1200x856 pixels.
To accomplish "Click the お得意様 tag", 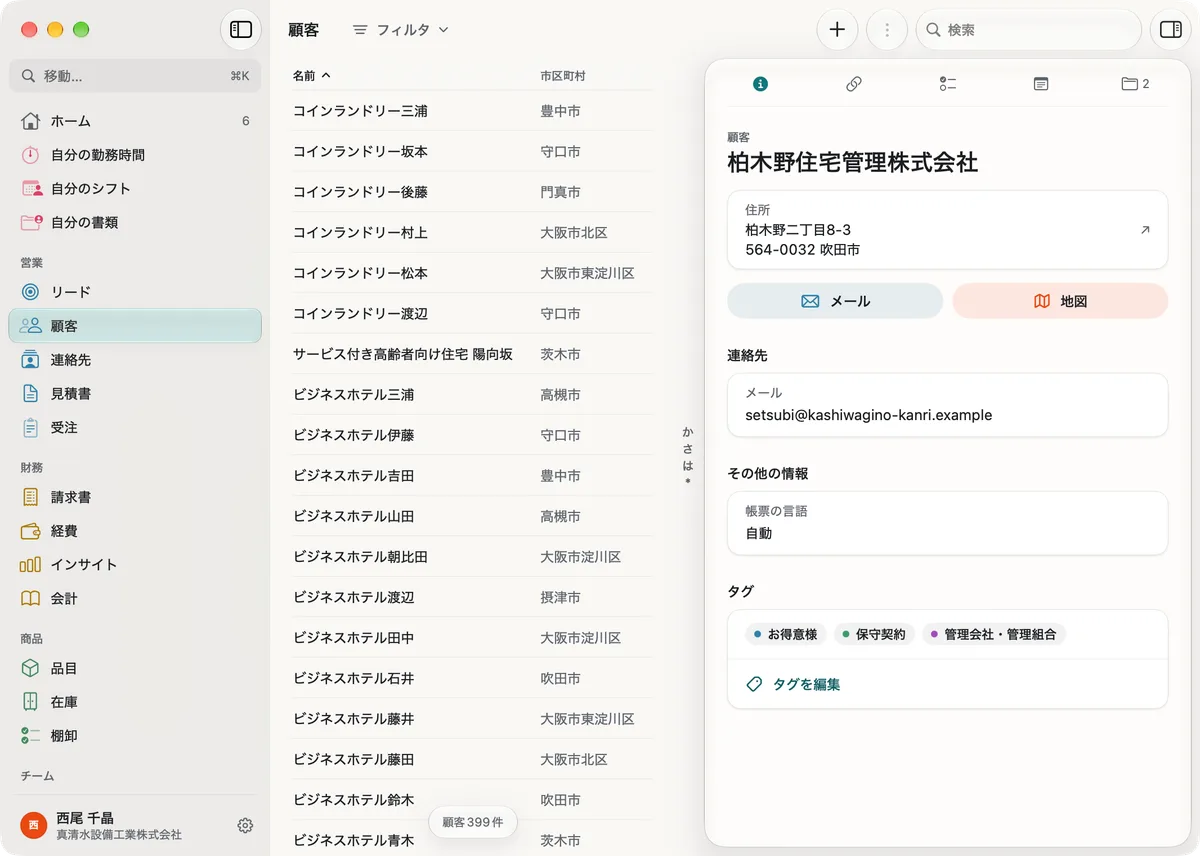I will [x=786, y=634].
